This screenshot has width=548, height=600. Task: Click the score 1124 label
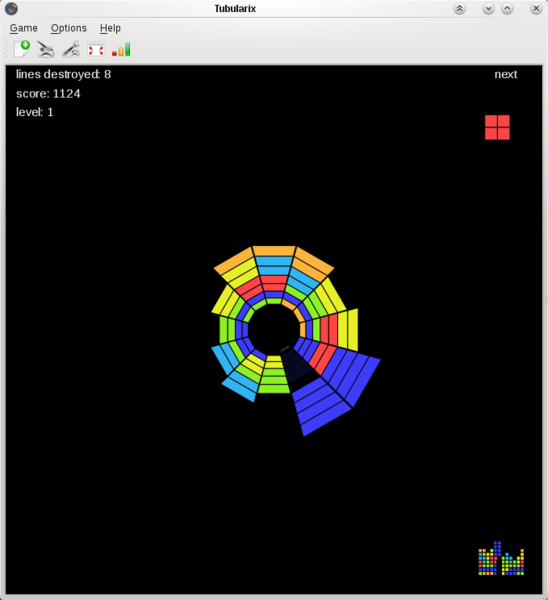[48, 94]
